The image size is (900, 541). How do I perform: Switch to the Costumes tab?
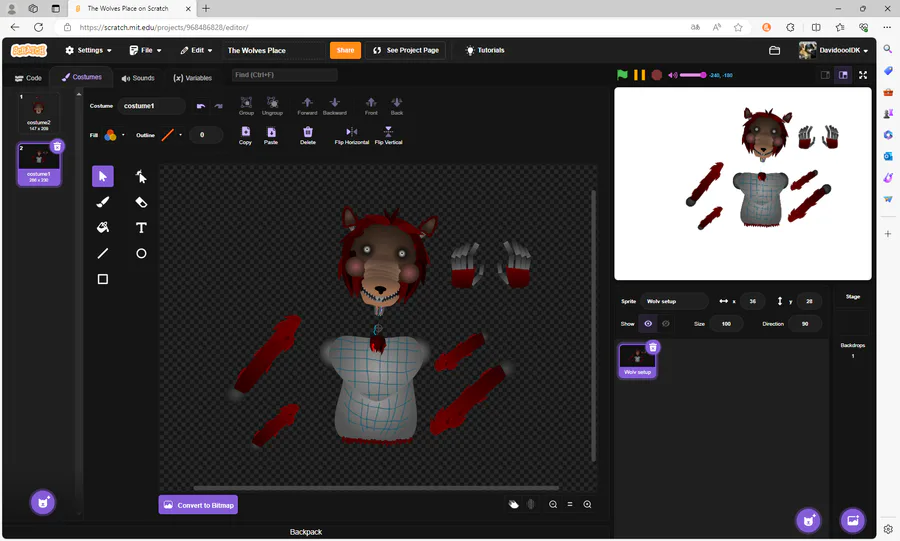[x=82, y=77]
